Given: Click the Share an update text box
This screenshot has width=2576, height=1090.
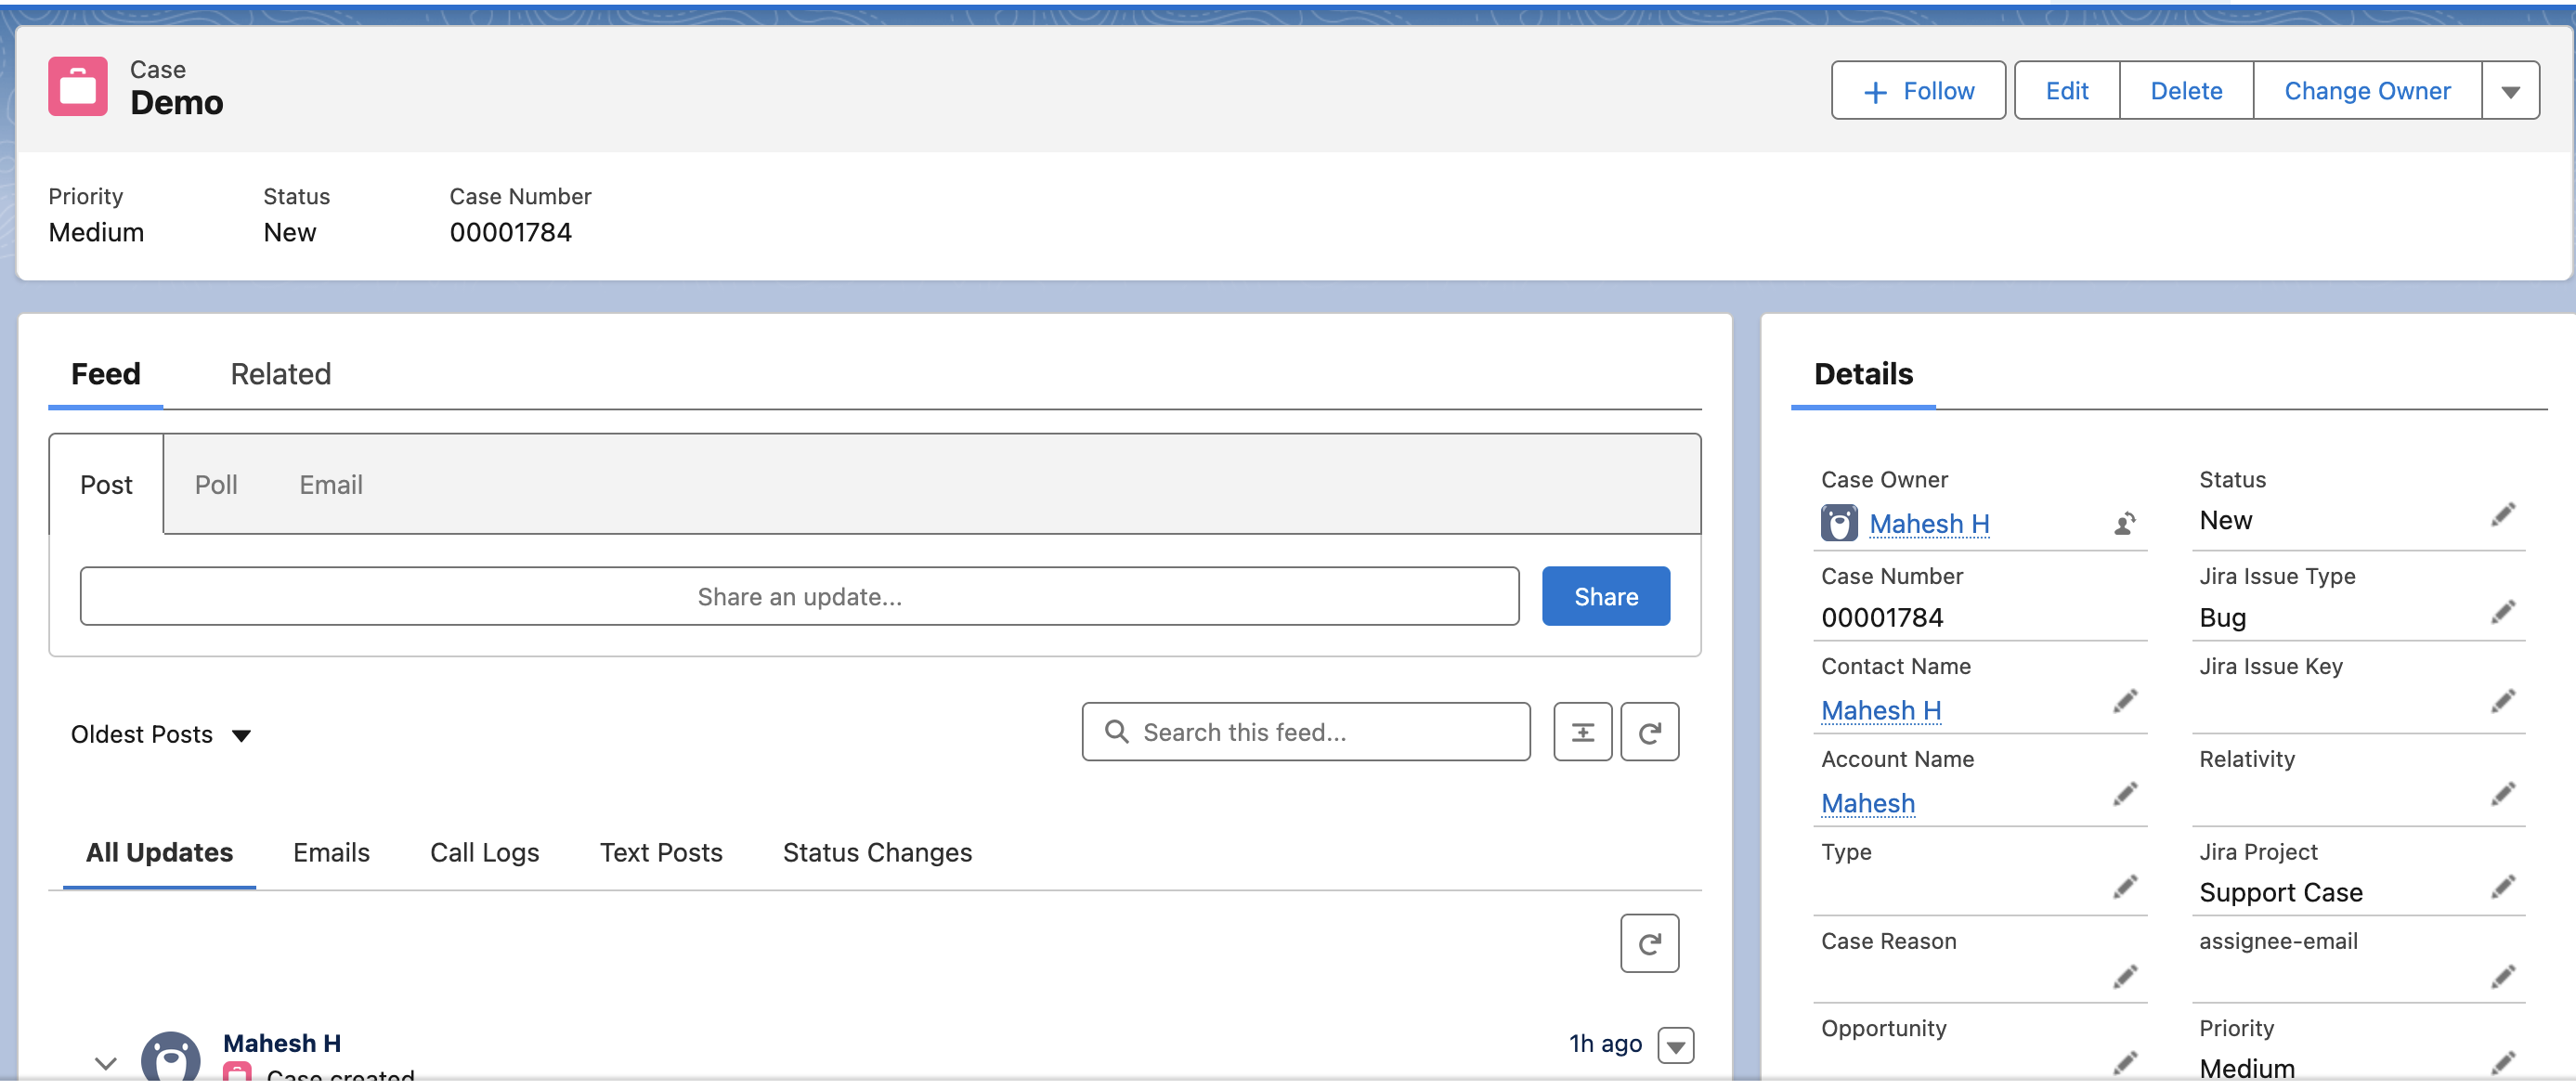Looking at the screenshot, I should (x=800, y=597).
